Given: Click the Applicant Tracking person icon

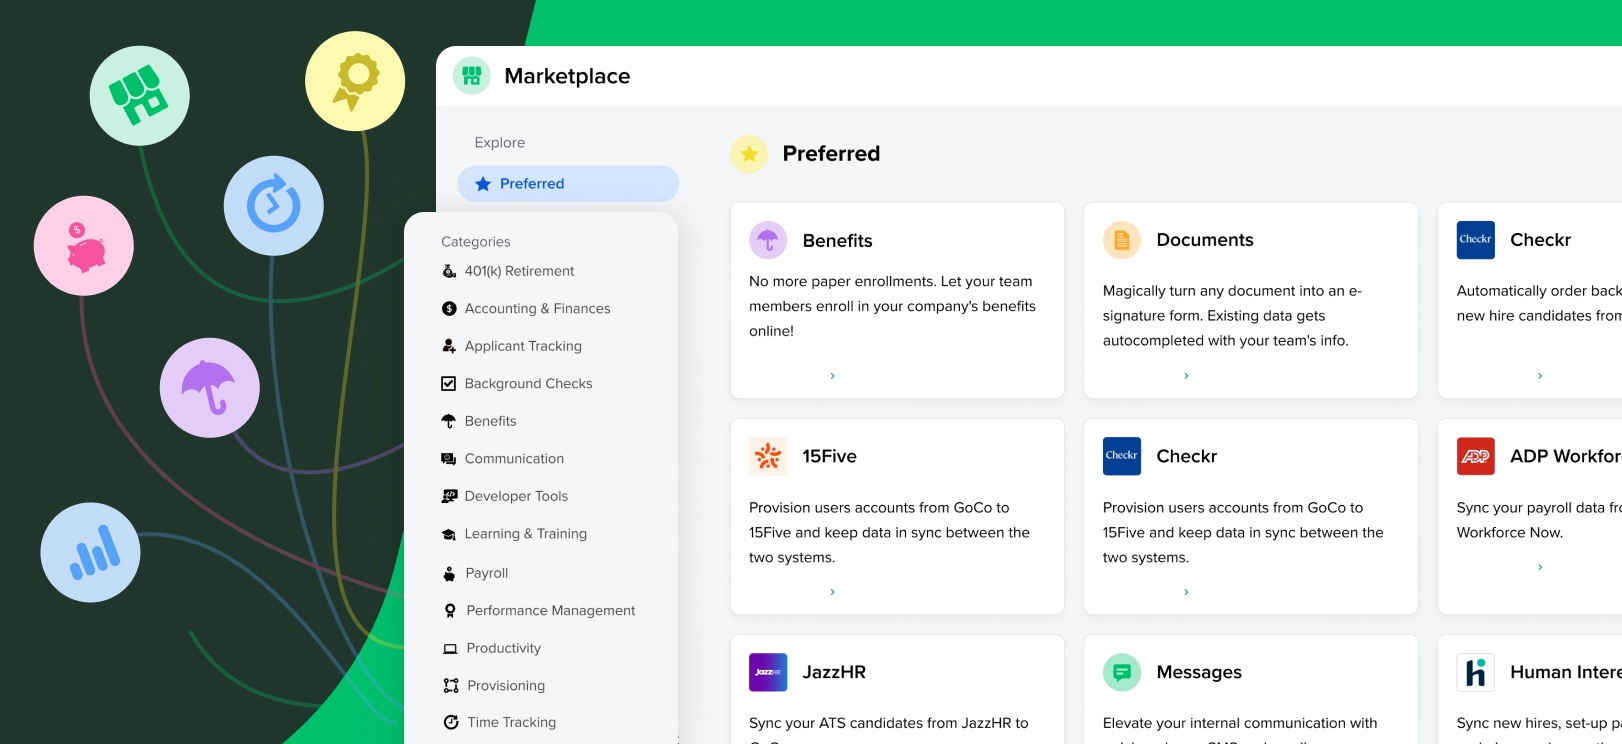Looking at the screenshot, I should [x=449, y=346].
